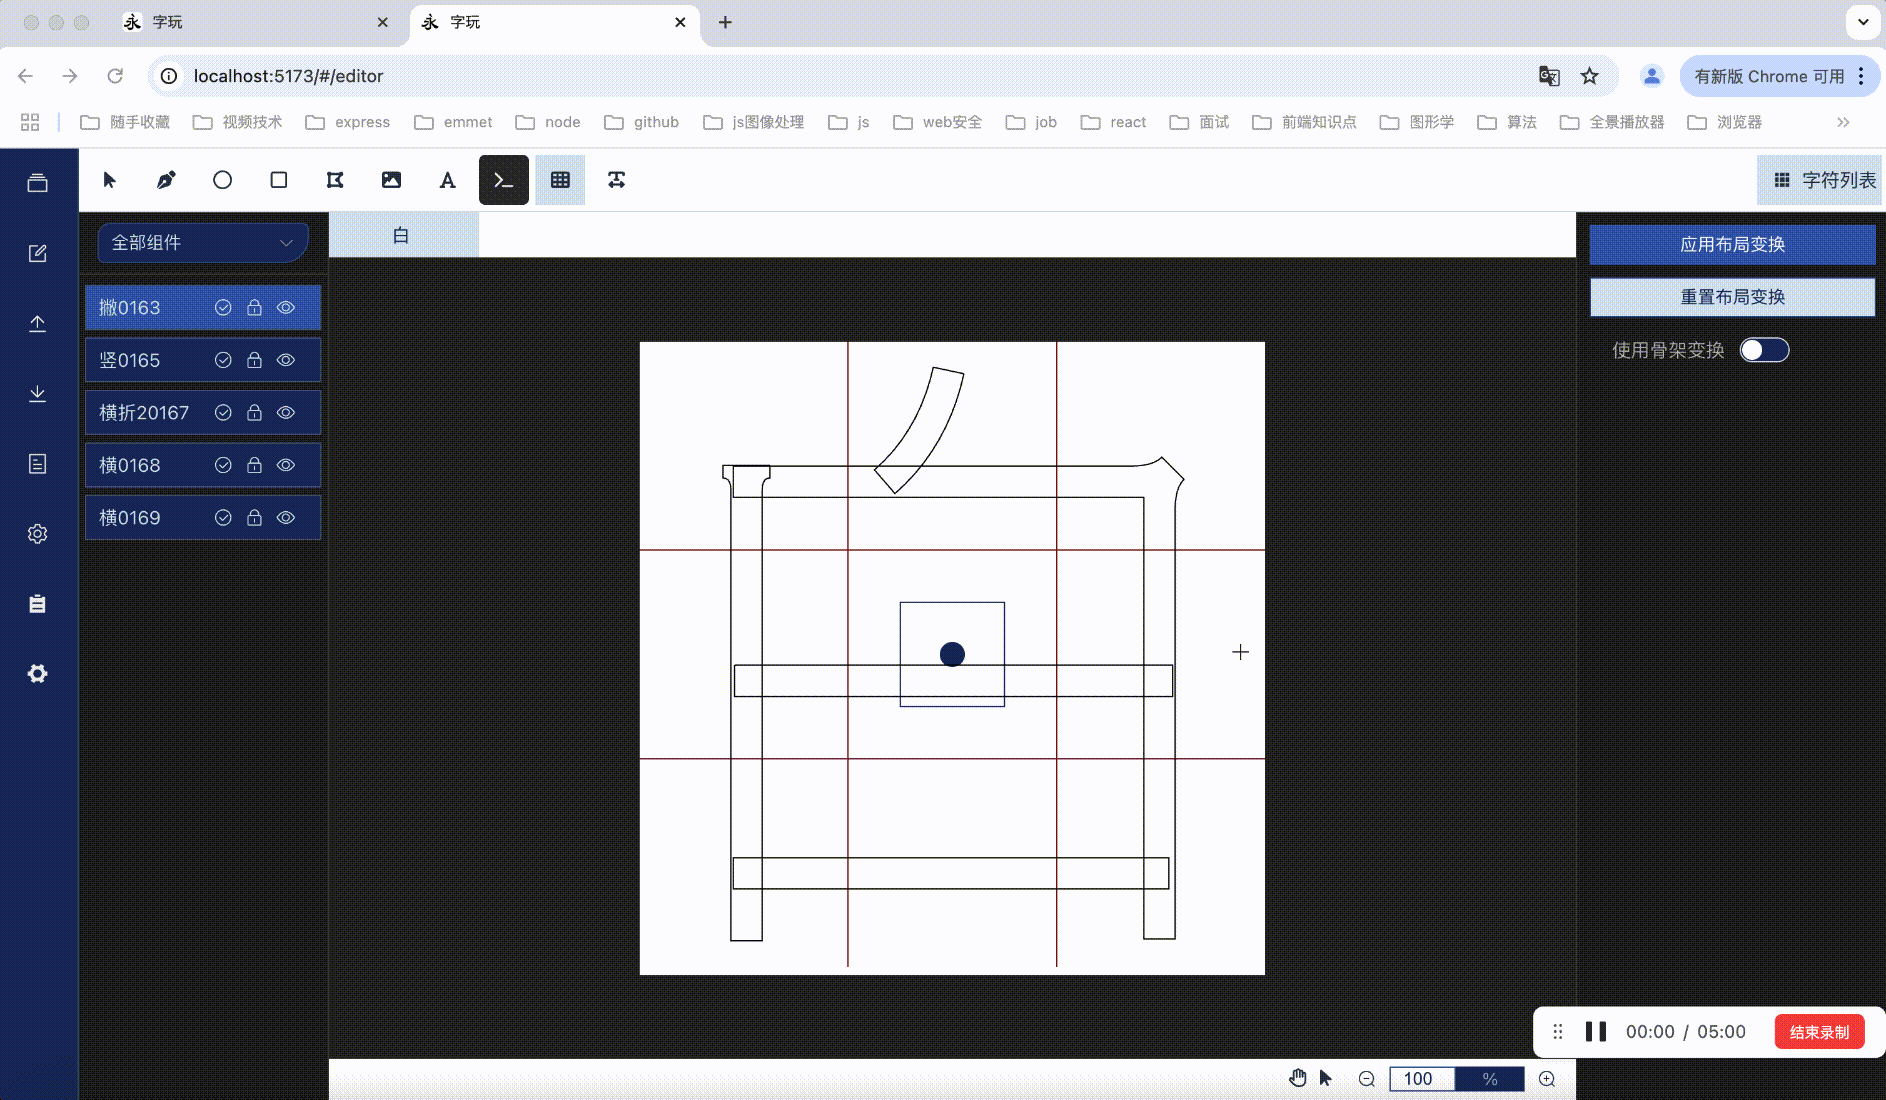Select the Pen tool in the toolbar
Viewport: 1886px width, 1100px height.
pos(166,180)
